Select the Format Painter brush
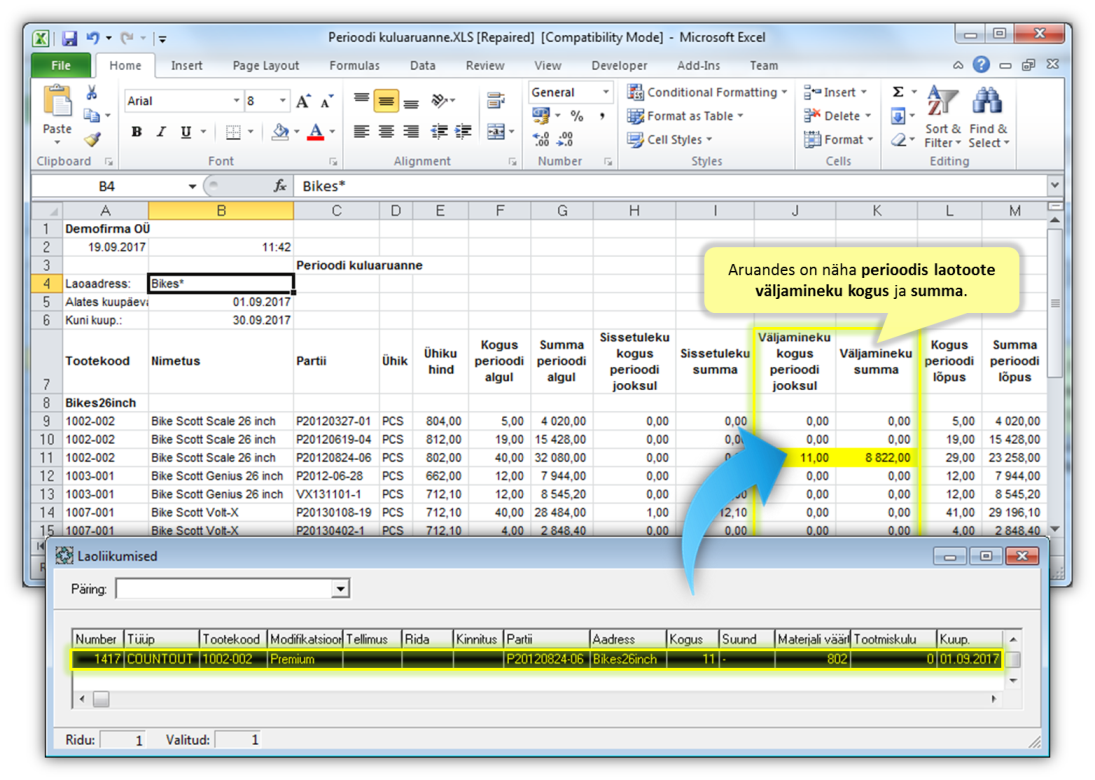 coord(91,140)
